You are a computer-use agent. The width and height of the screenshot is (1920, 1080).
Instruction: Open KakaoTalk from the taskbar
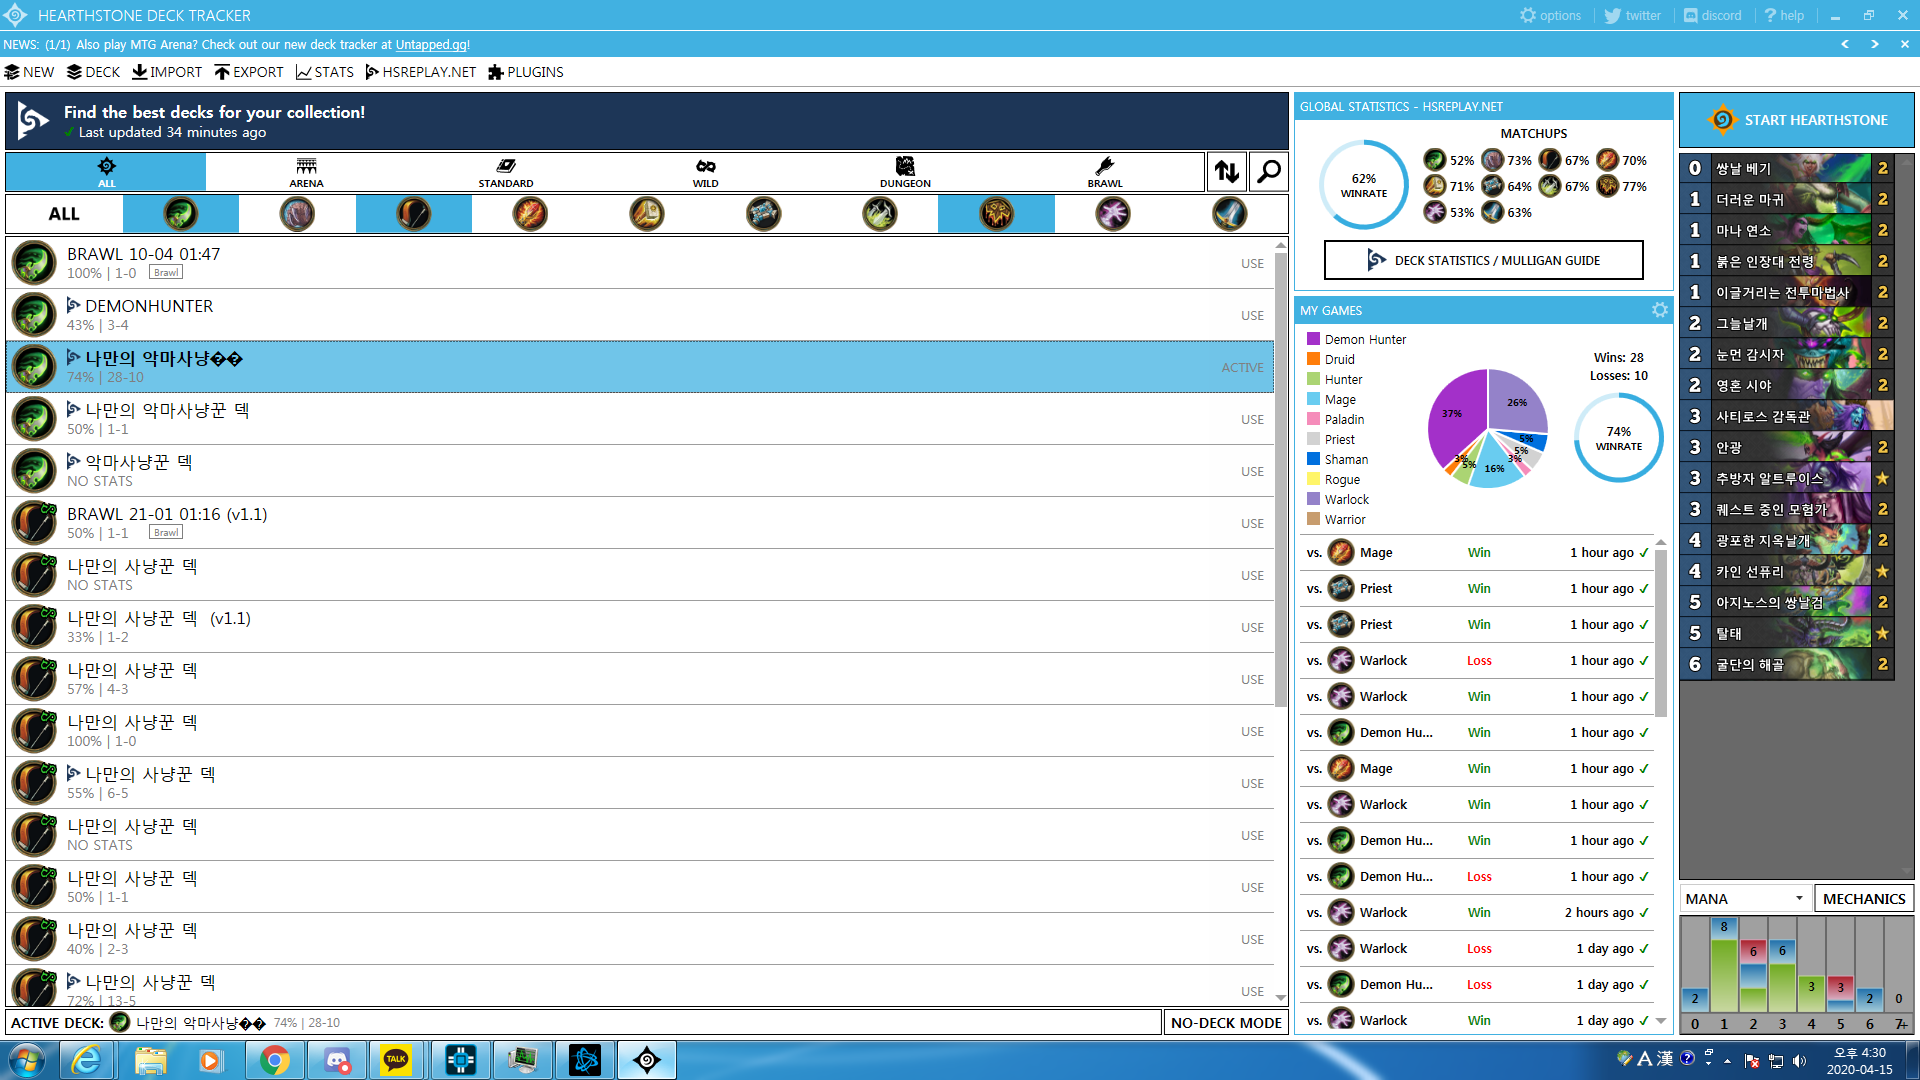[x=396, y=1060]
